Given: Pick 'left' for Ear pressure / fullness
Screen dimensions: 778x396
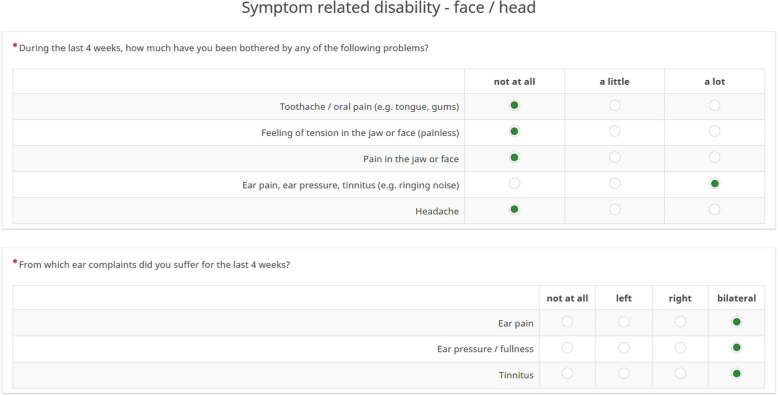Looking at the screenshot, I should click(624, 347).
